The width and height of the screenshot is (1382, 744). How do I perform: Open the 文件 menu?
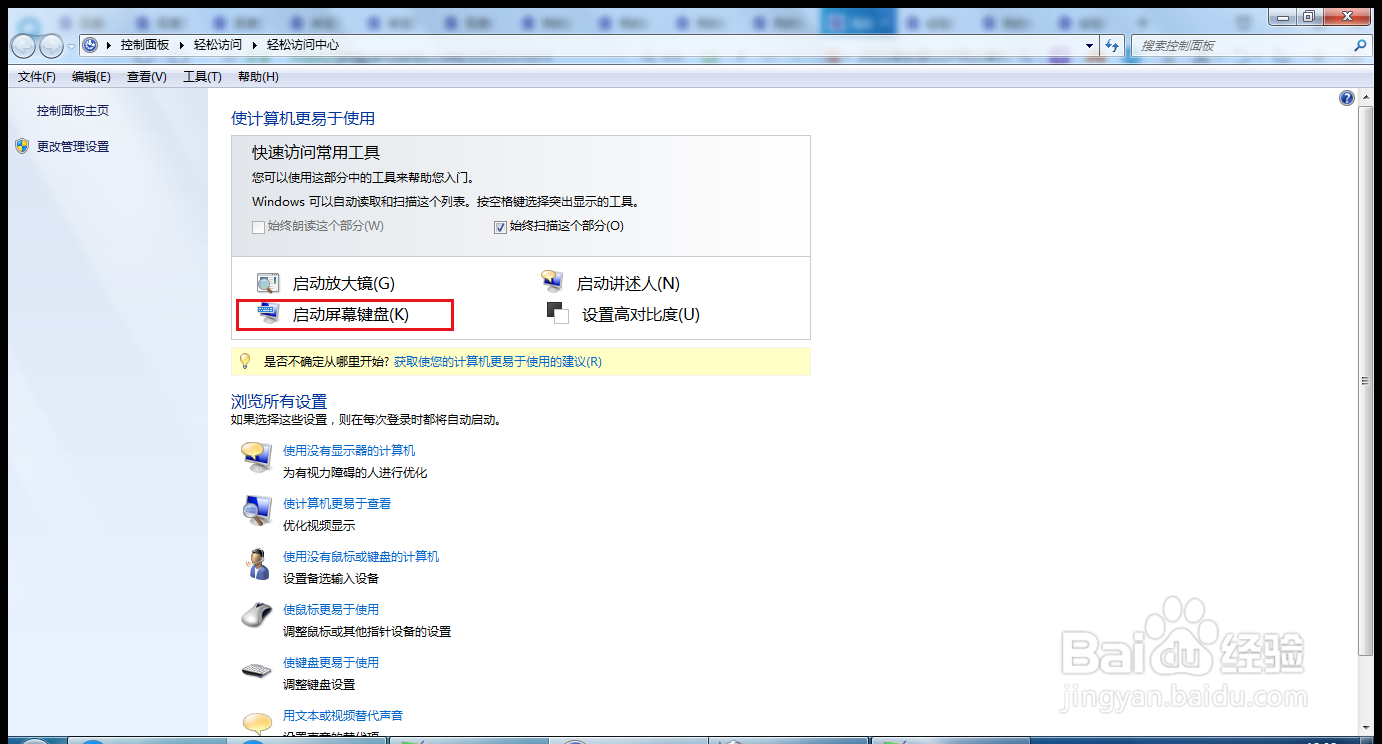pos(35,76)
